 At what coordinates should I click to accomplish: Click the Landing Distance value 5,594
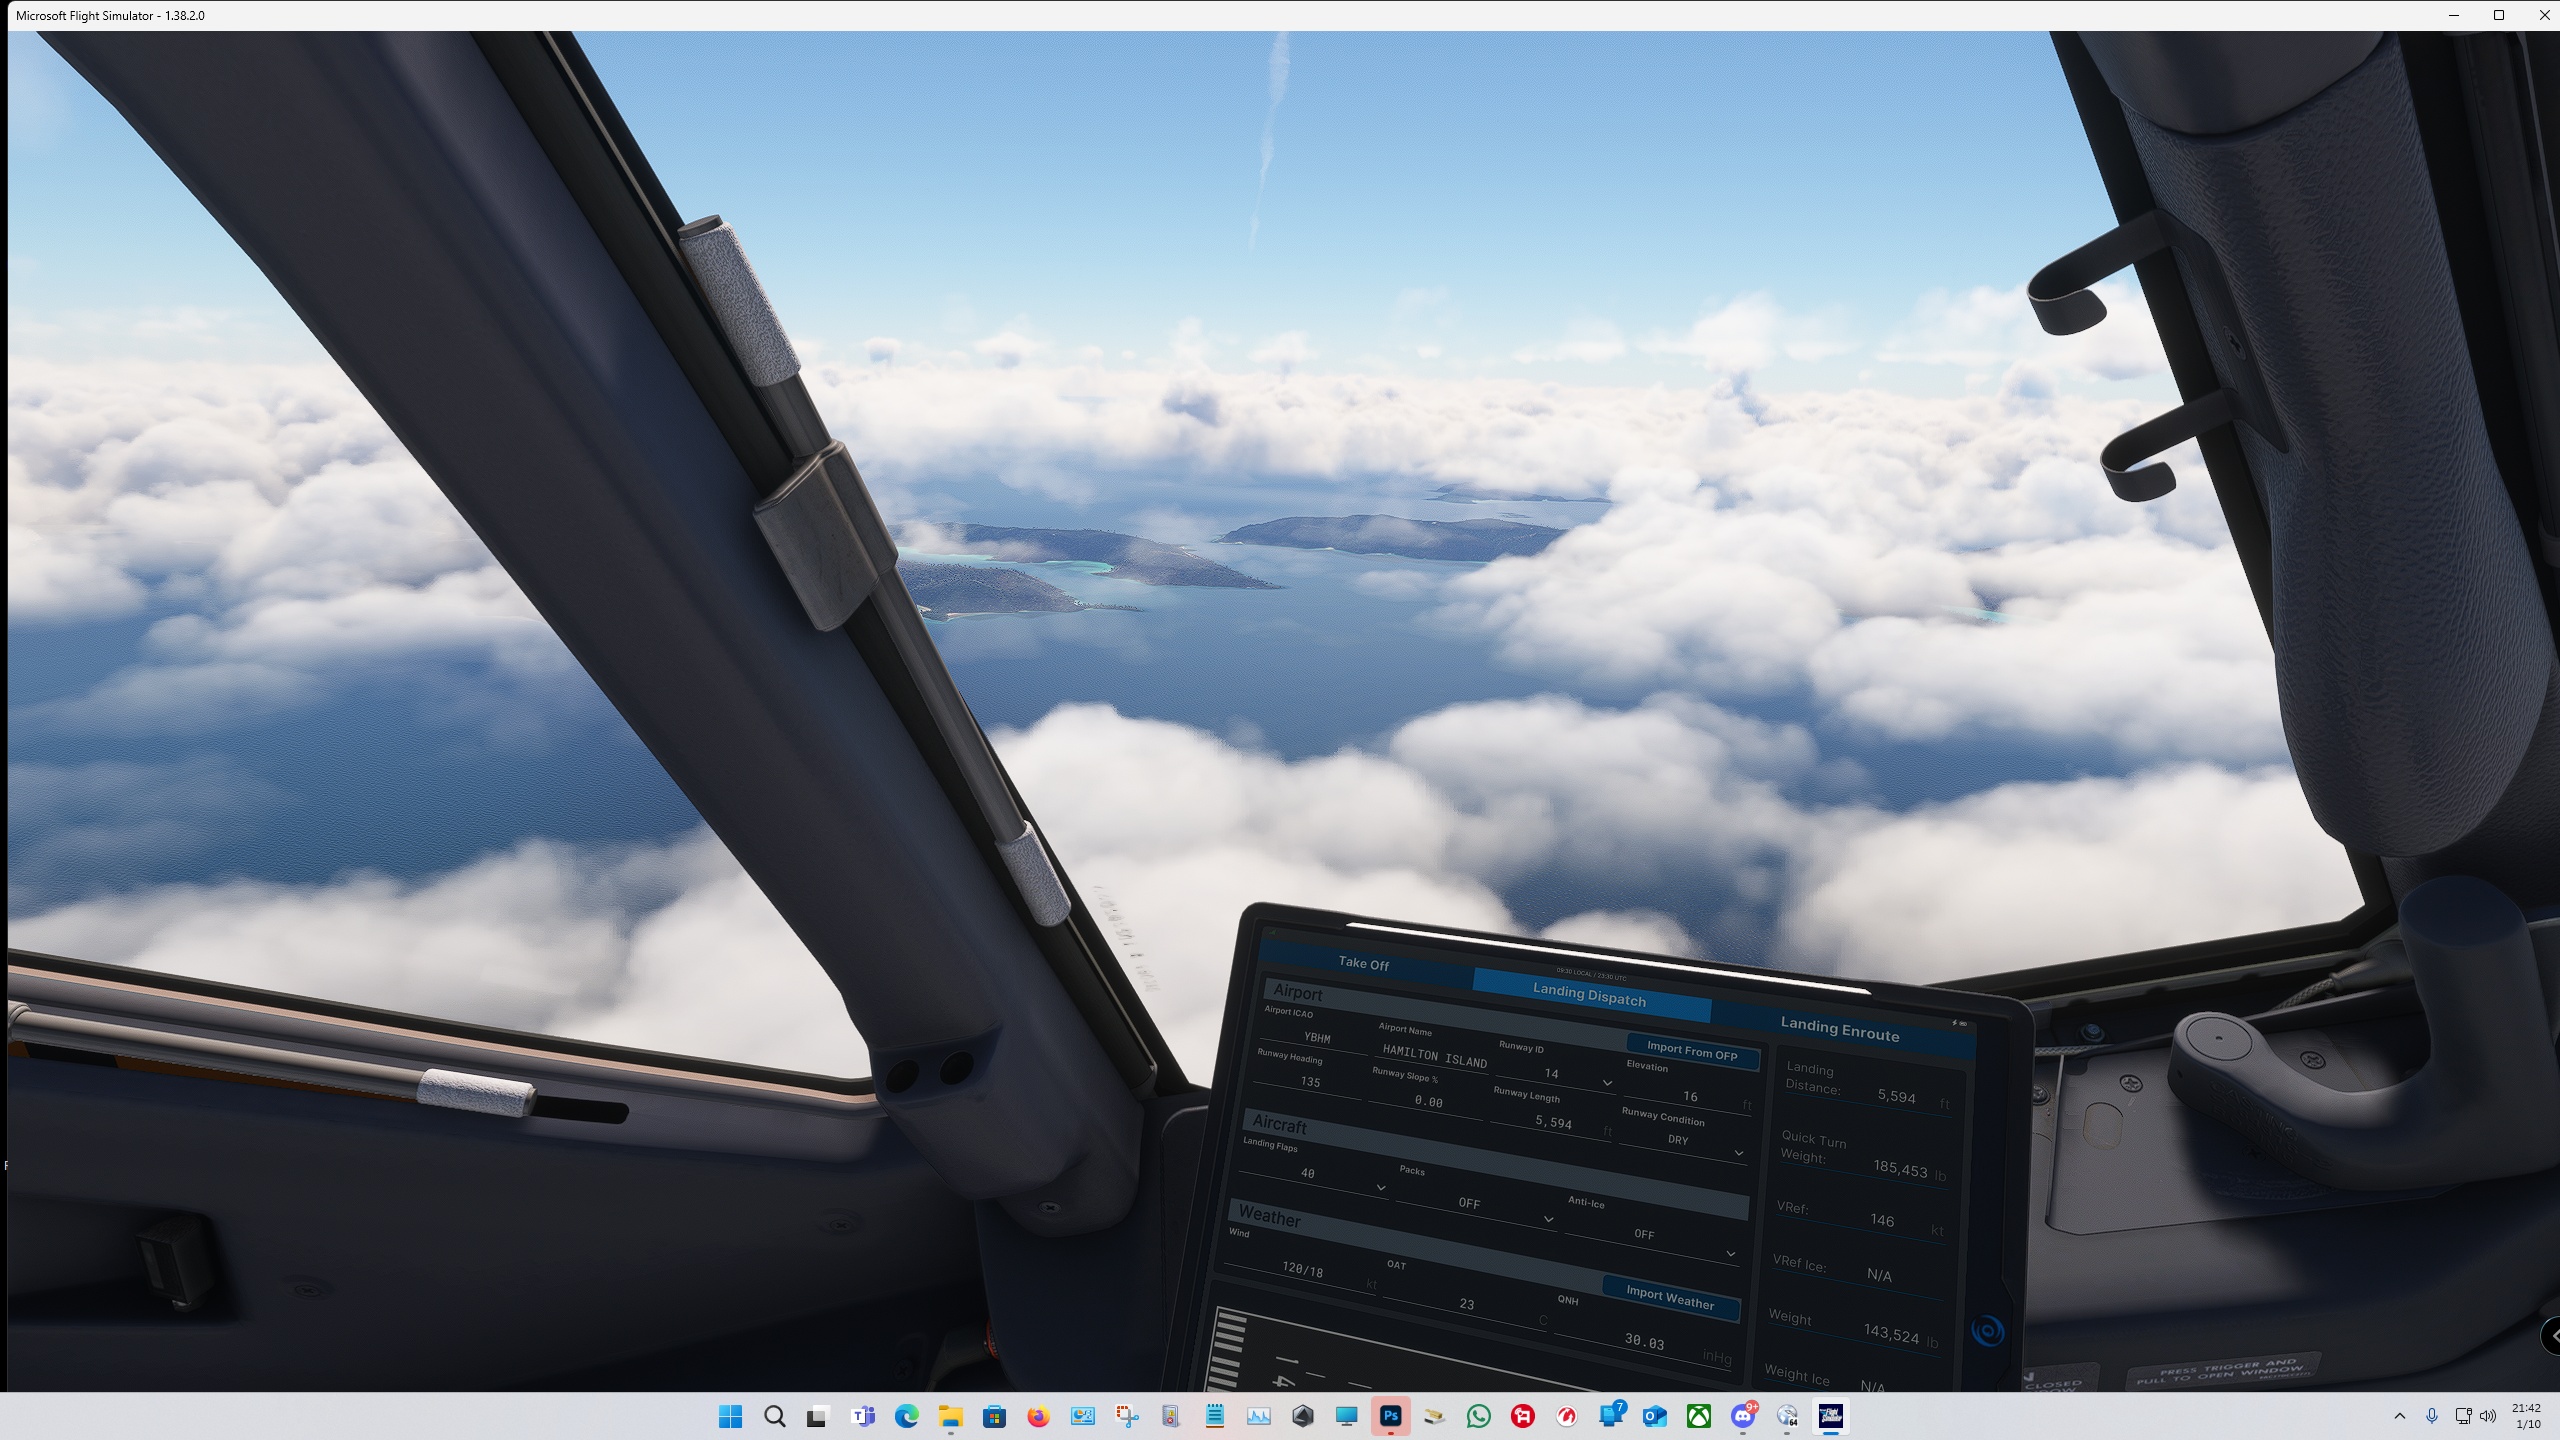[x=1896, y=1096]
